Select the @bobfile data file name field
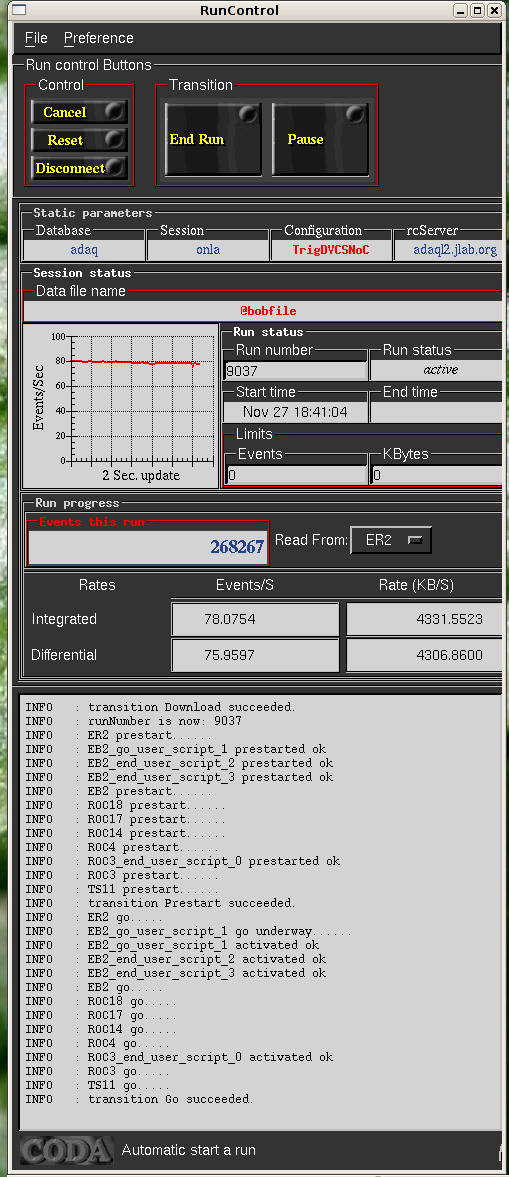 263,310
